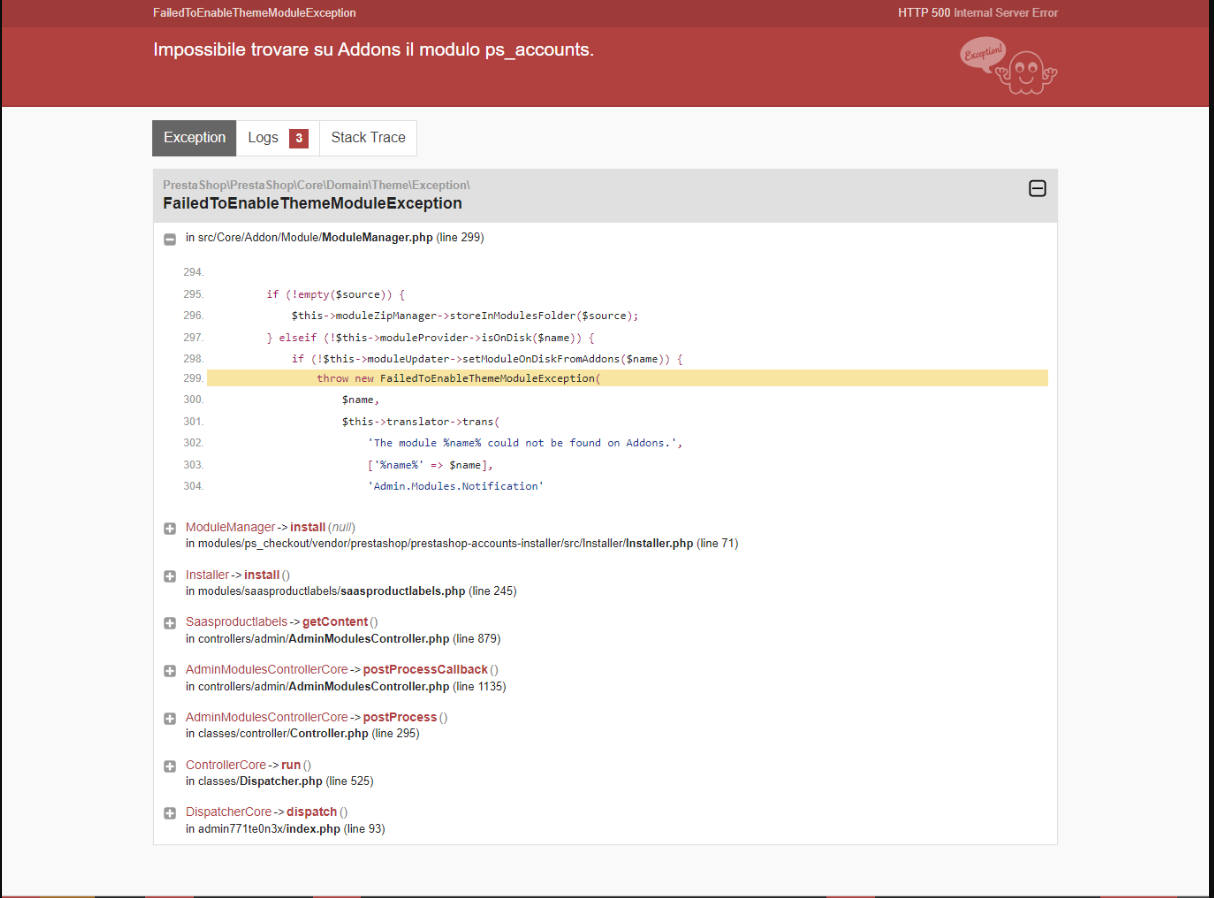Collapse the FailedToEnableThemeModuleException panel
The image size is (1214, 898).
1037,188
